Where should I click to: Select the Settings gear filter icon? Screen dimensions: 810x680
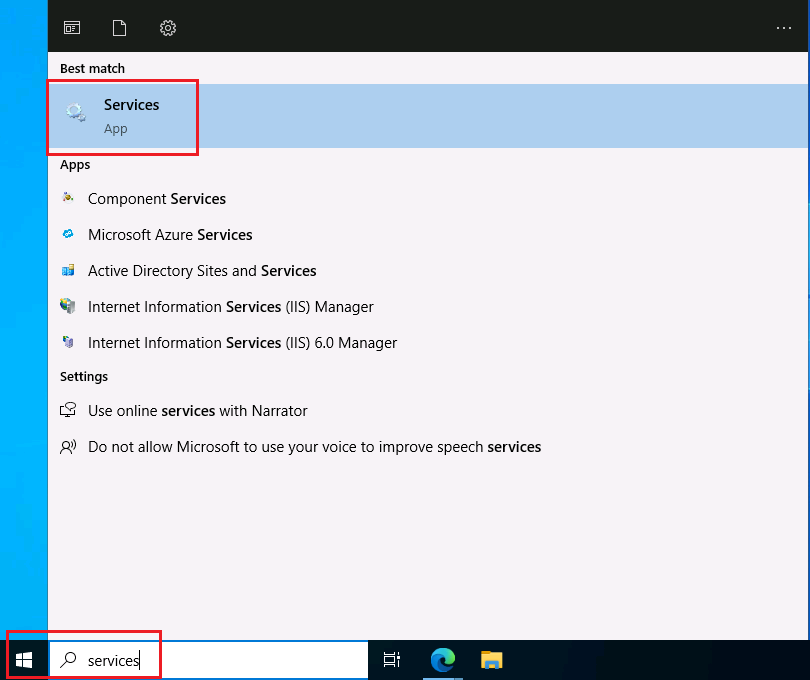pyautogui.click(x=167, y=27)
